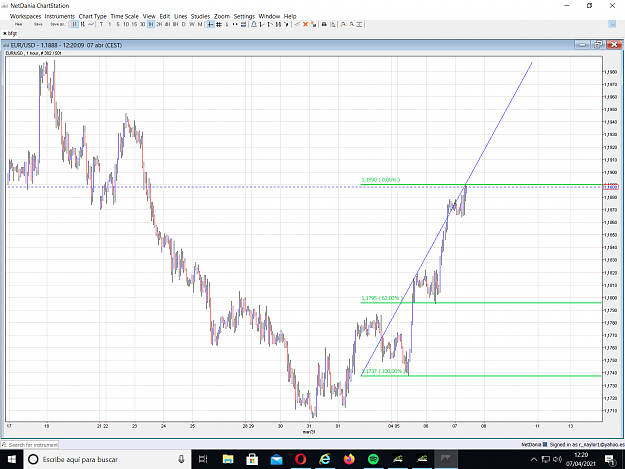This screenshot has height=469, width=625.
Task: Toggle the crosshair cursor tool
Action: coord(210,24)
